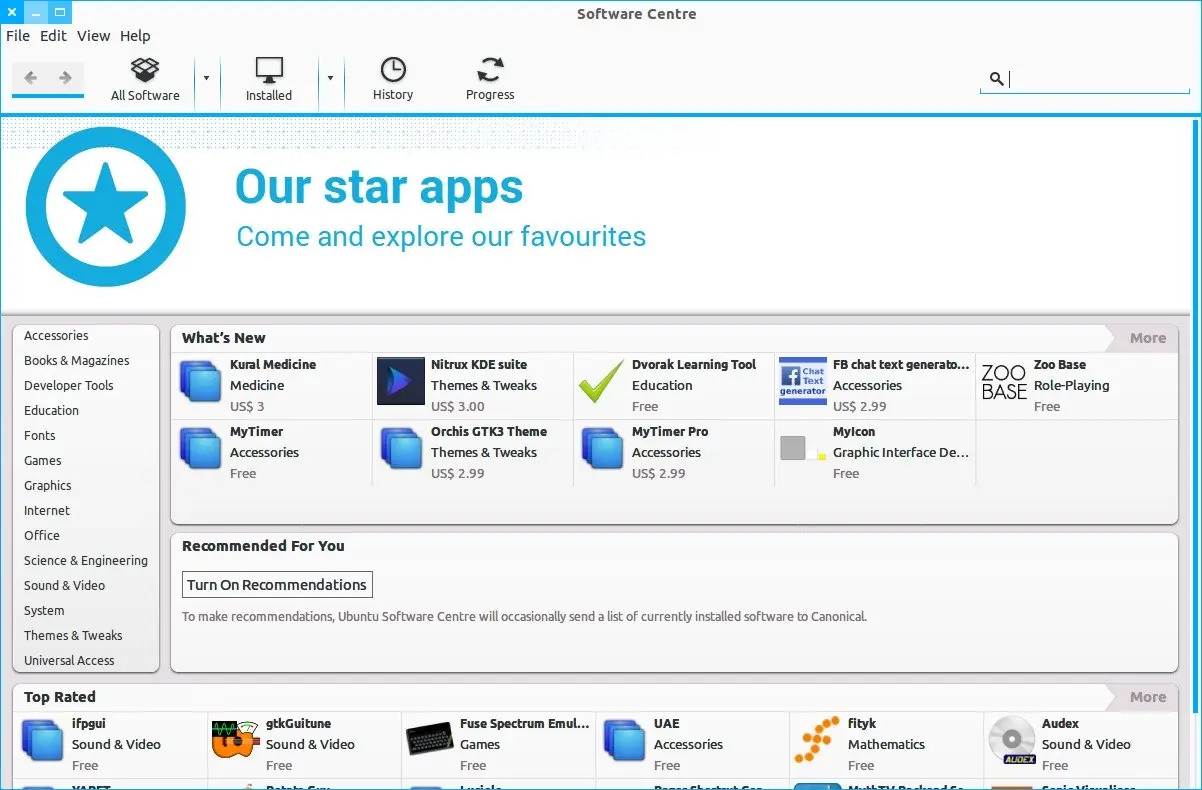Open the File menu
The image size is (1202, 790).
point(18,36)
